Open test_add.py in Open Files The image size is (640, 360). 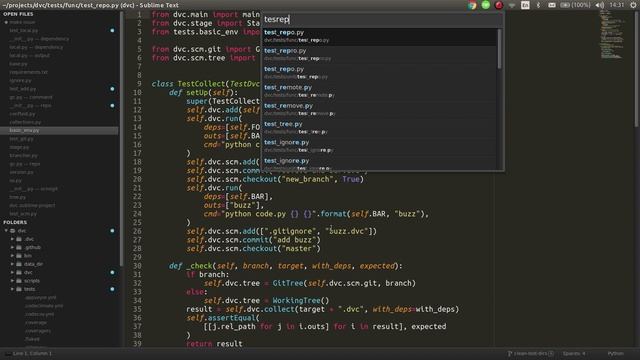click(23, 89)
